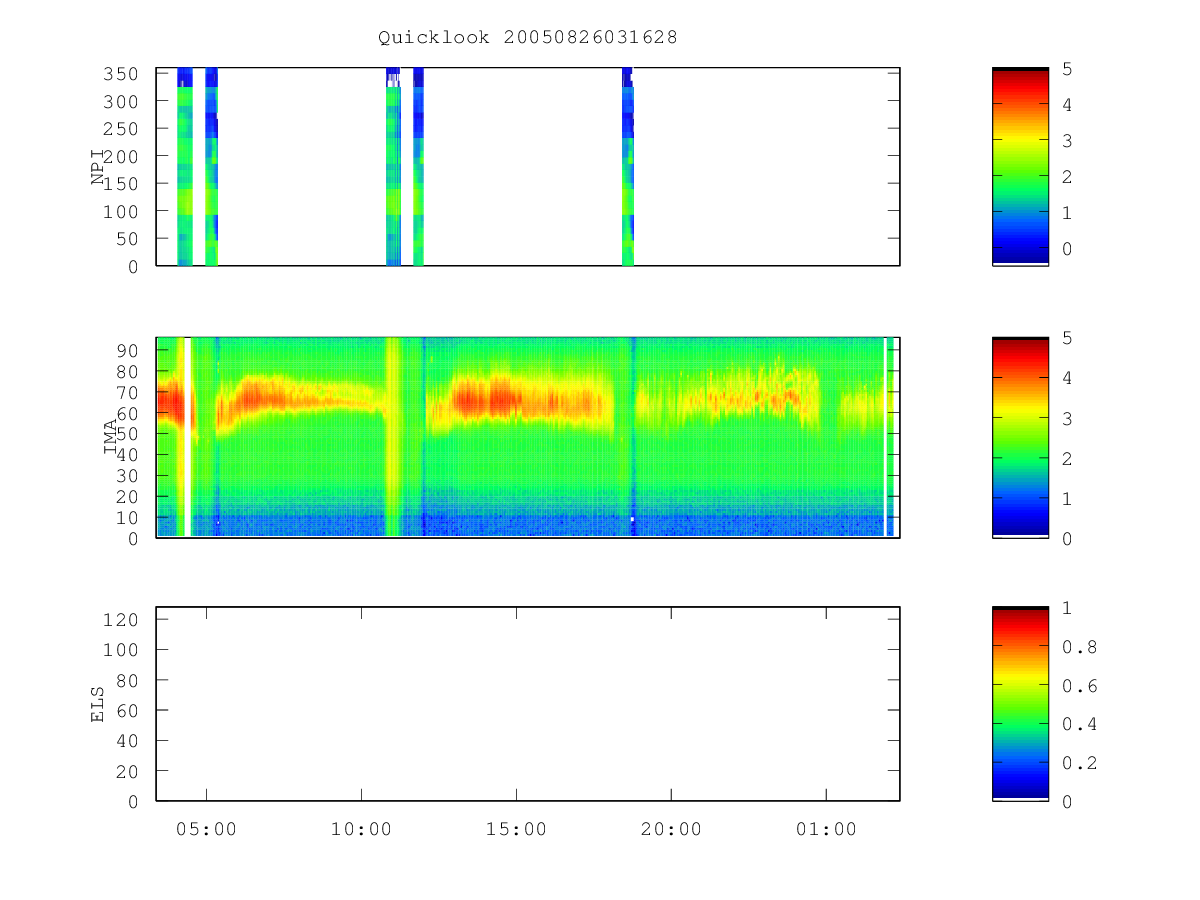Click the 200 tick on NPI axis
Screen dimensions: 1200x900
click(122, 156)
